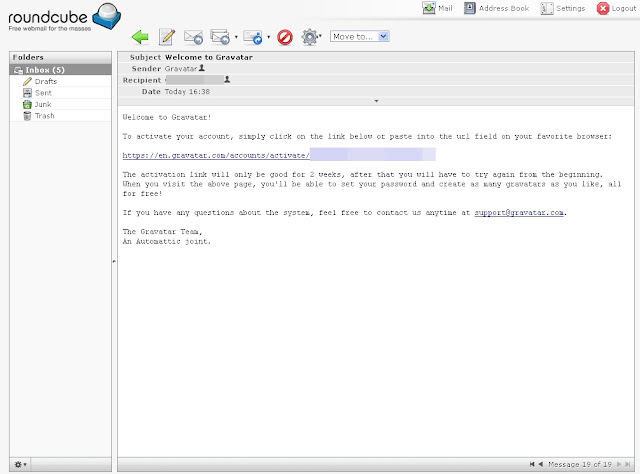Compose a new message with pencil icon
This screenshot has width=640, height=474.
click(x=167, y=37)
